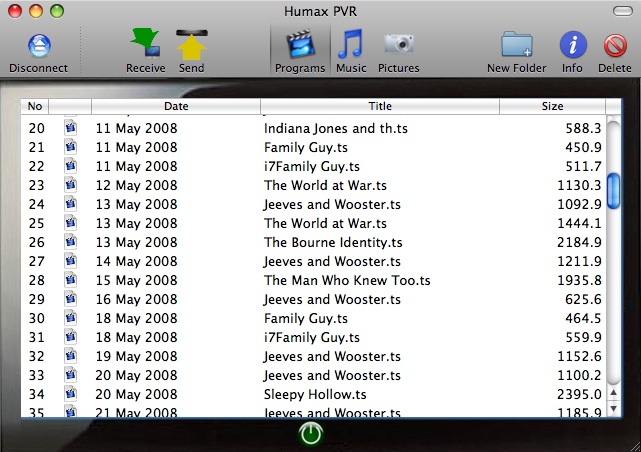The width and height of the screenshot is (641, 452).
Task: Click the 19 May 2008 date cell
Action: pos(137,356)
